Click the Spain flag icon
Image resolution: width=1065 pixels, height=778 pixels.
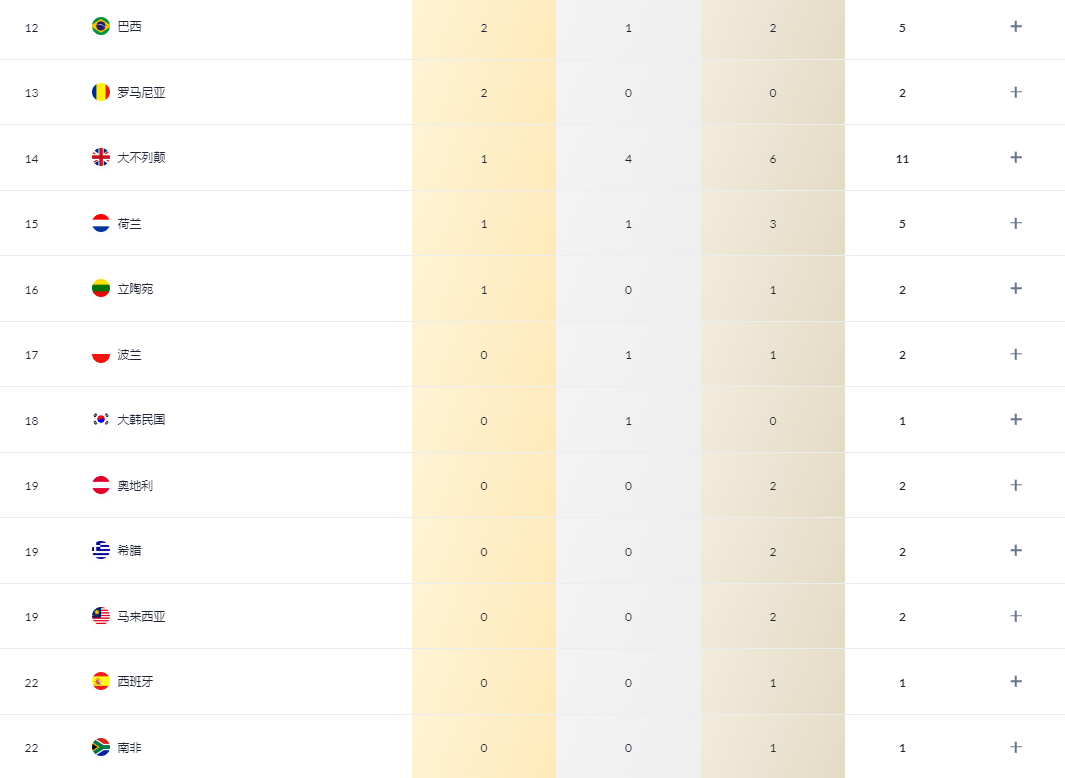(x=101, y=681)
